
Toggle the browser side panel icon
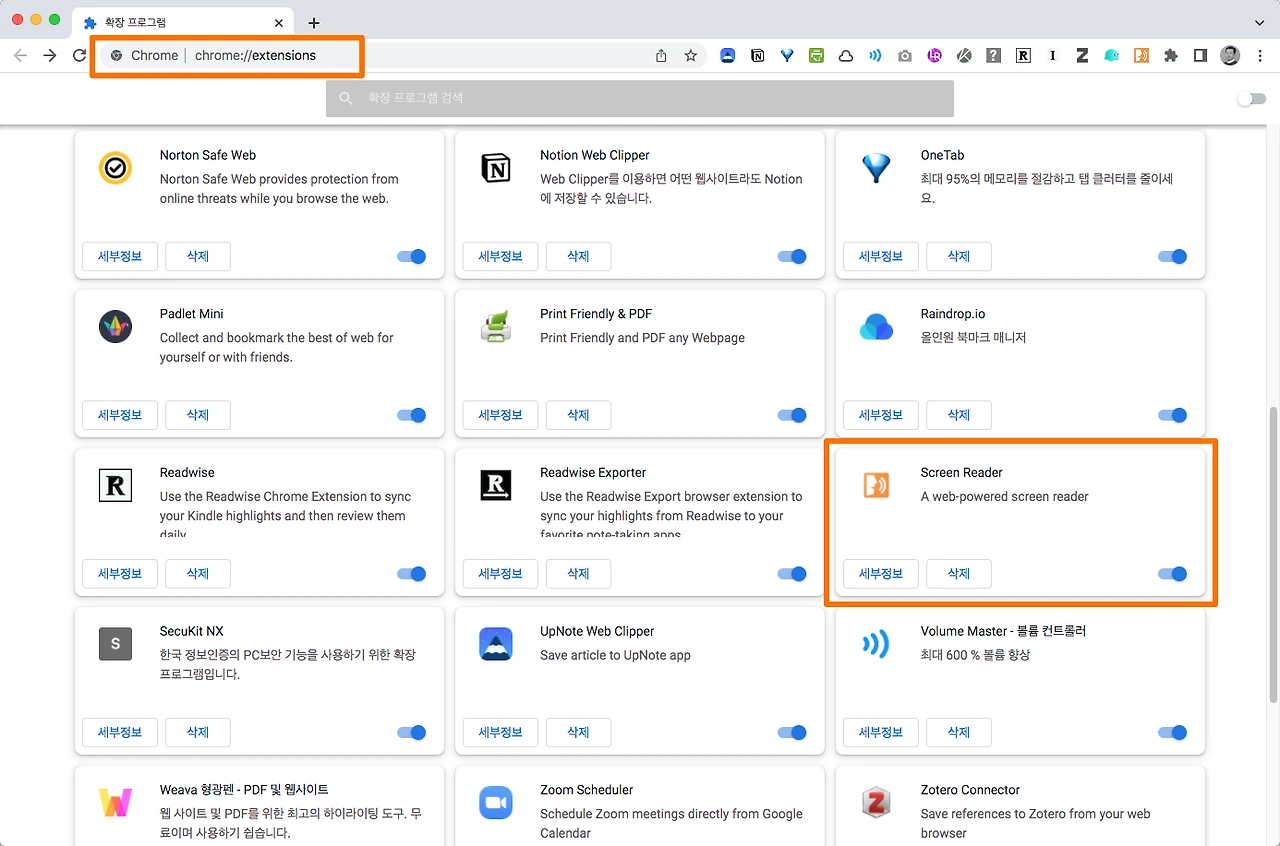click(1201, 56)
